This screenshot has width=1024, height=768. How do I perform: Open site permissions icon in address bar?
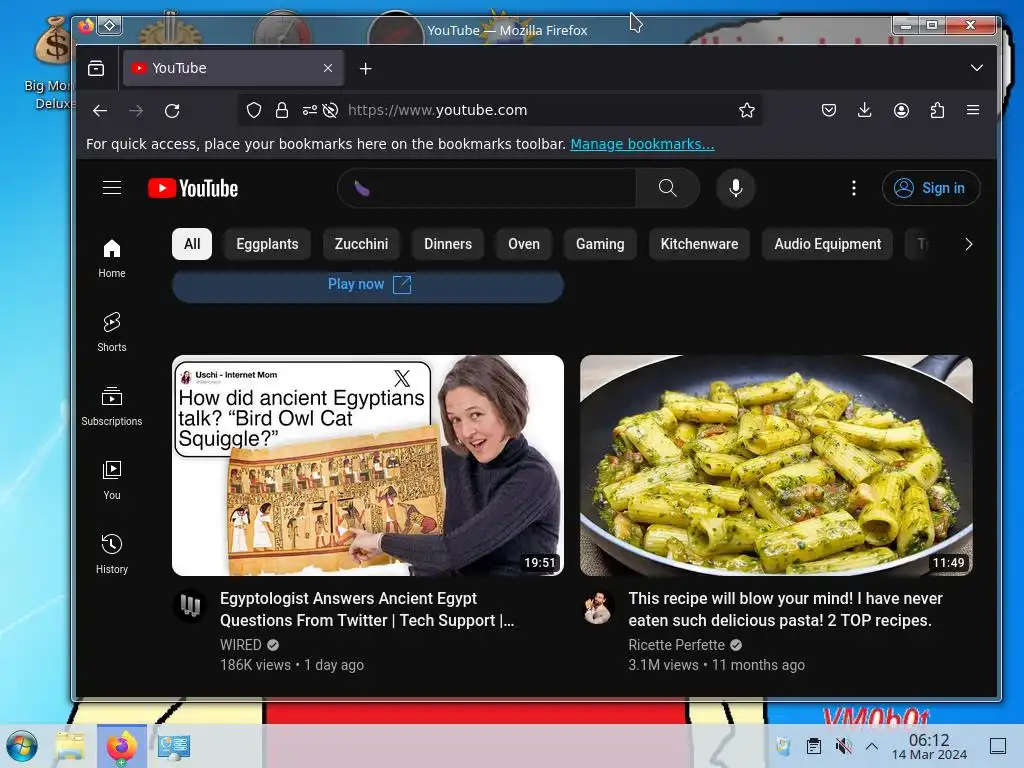(310, 110)
